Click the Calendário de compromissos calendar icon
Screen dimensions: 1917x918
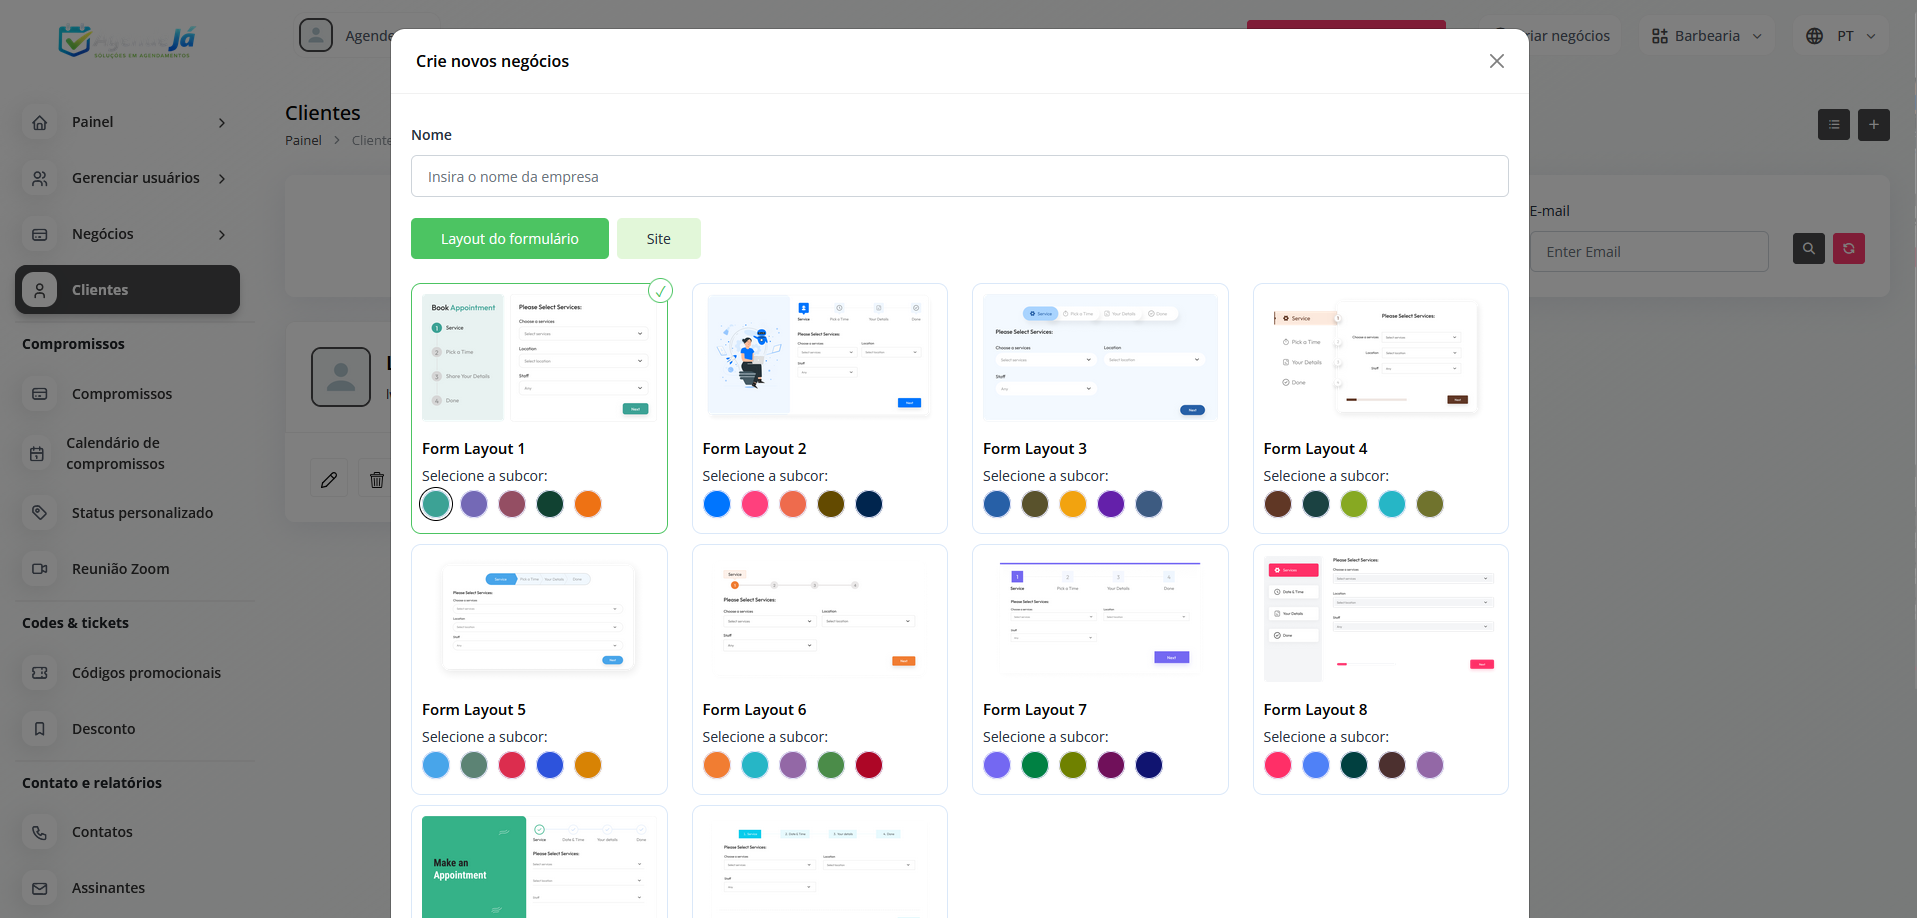coord(37,453)
